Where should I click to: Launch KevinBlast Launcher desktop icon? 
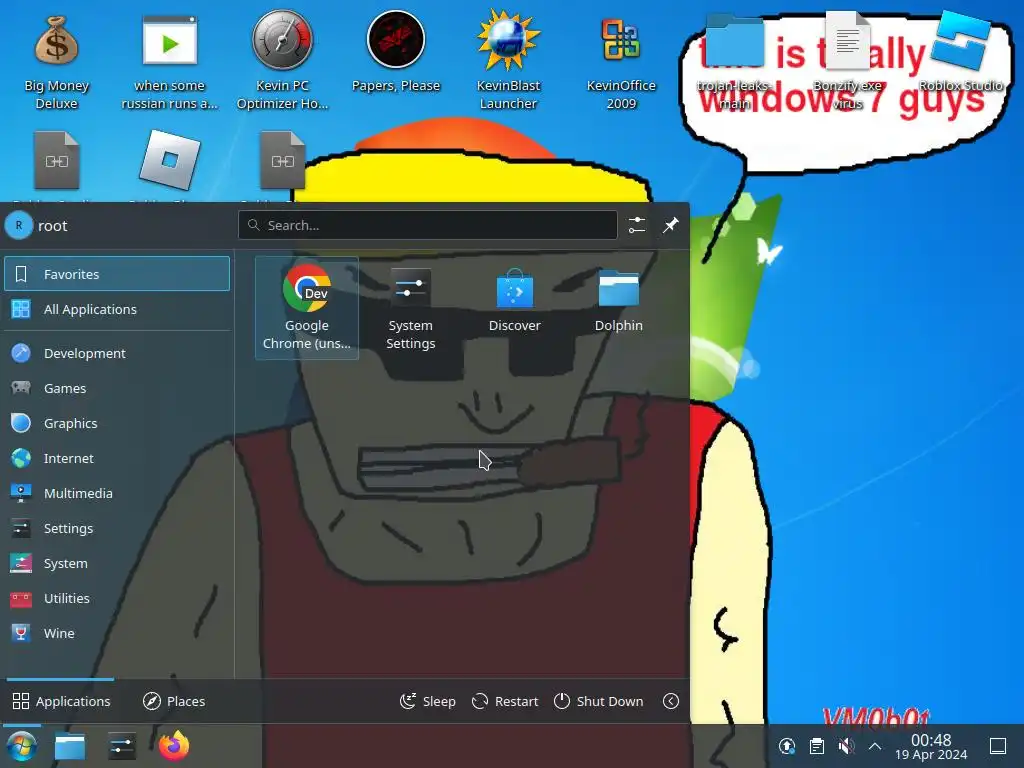click(x=508, y=60)
